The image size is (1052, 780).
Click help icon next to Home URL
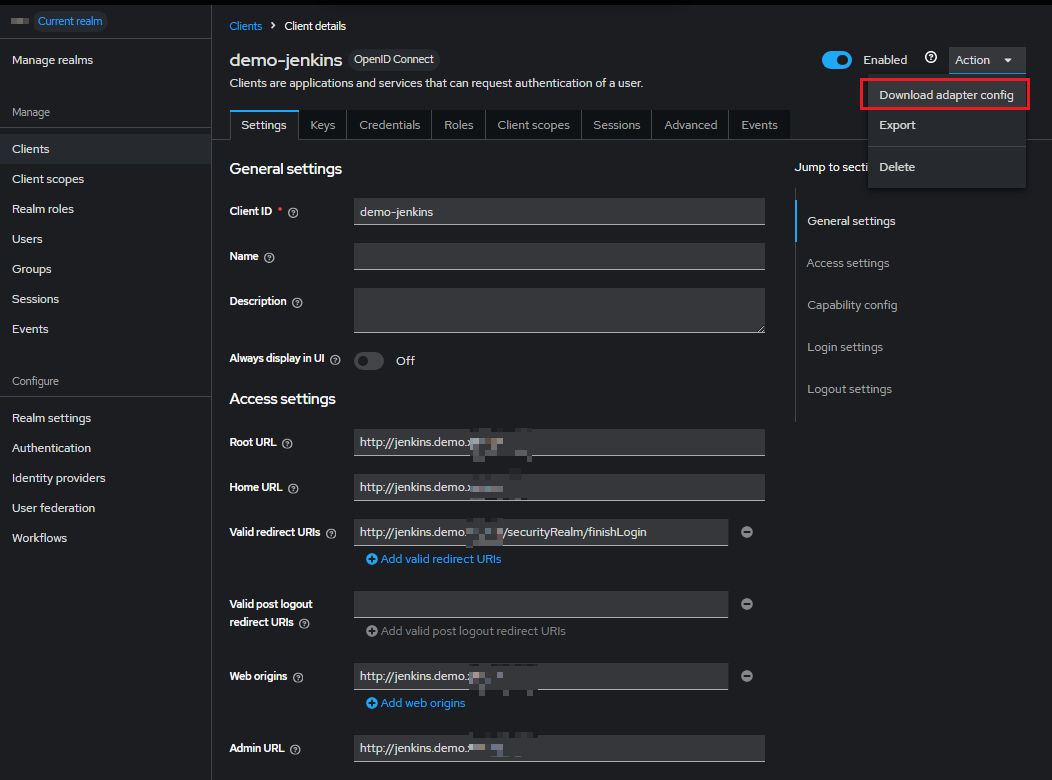pos(293,488)
